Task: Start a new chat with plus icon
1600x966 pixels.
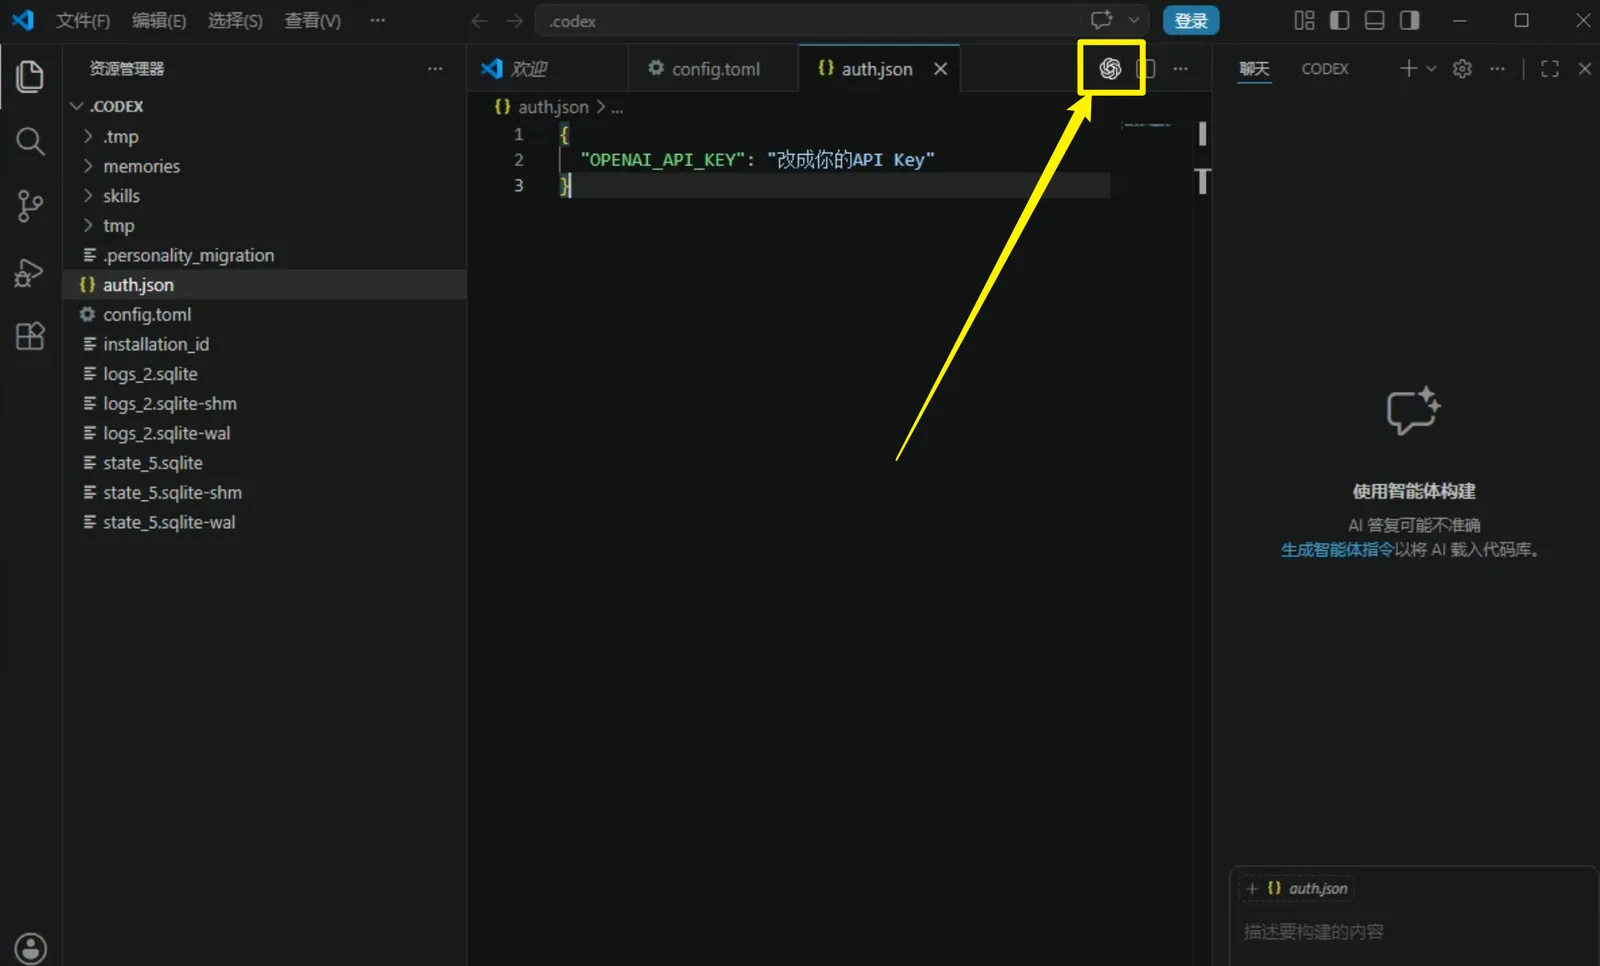Action: coord(1408,68)
